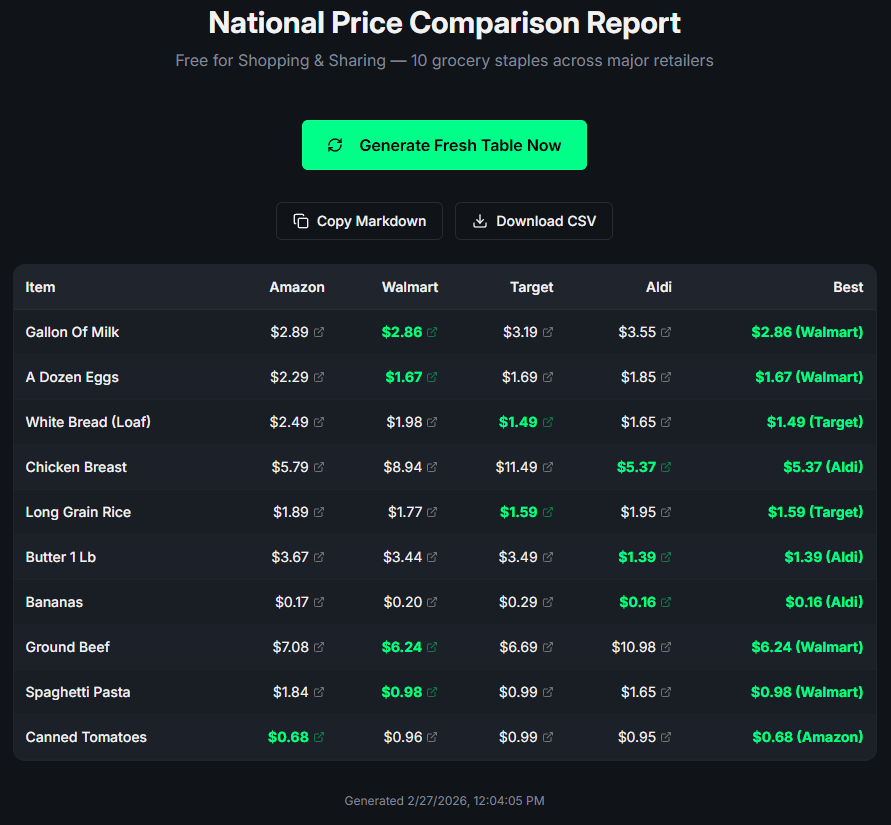This screenshot has height=825, width=891.
Task: Open Aldi's $5.37 Chicken Breast link
Action: 666,467
